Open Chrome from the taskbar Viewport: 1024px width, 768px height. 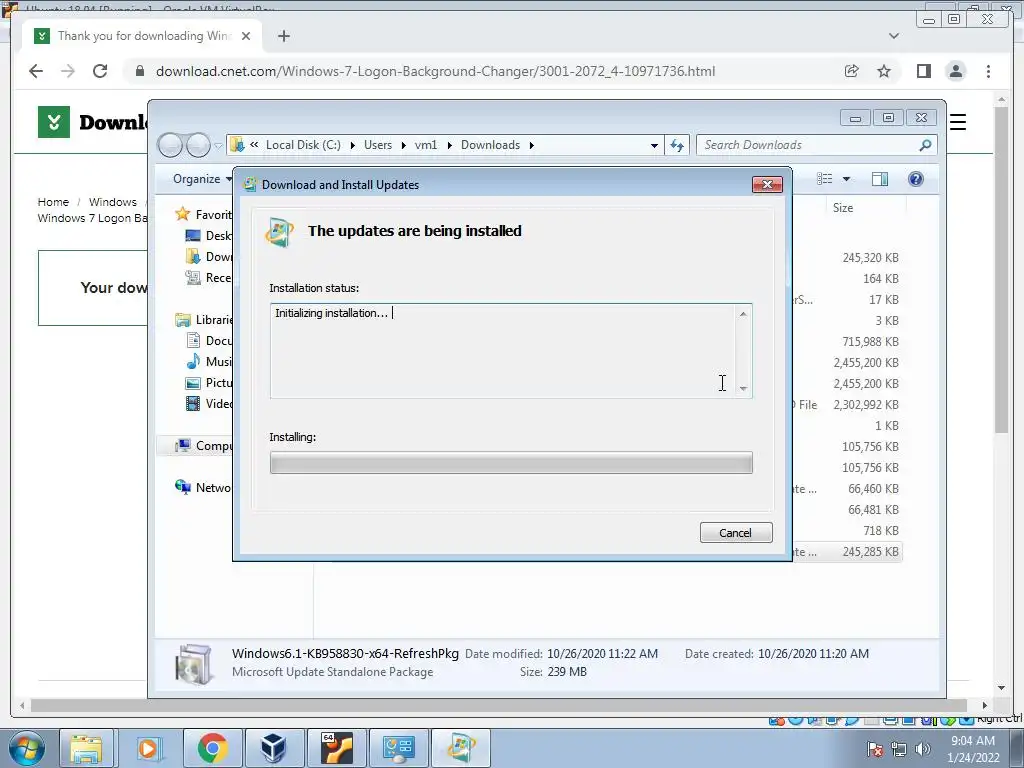212,748
